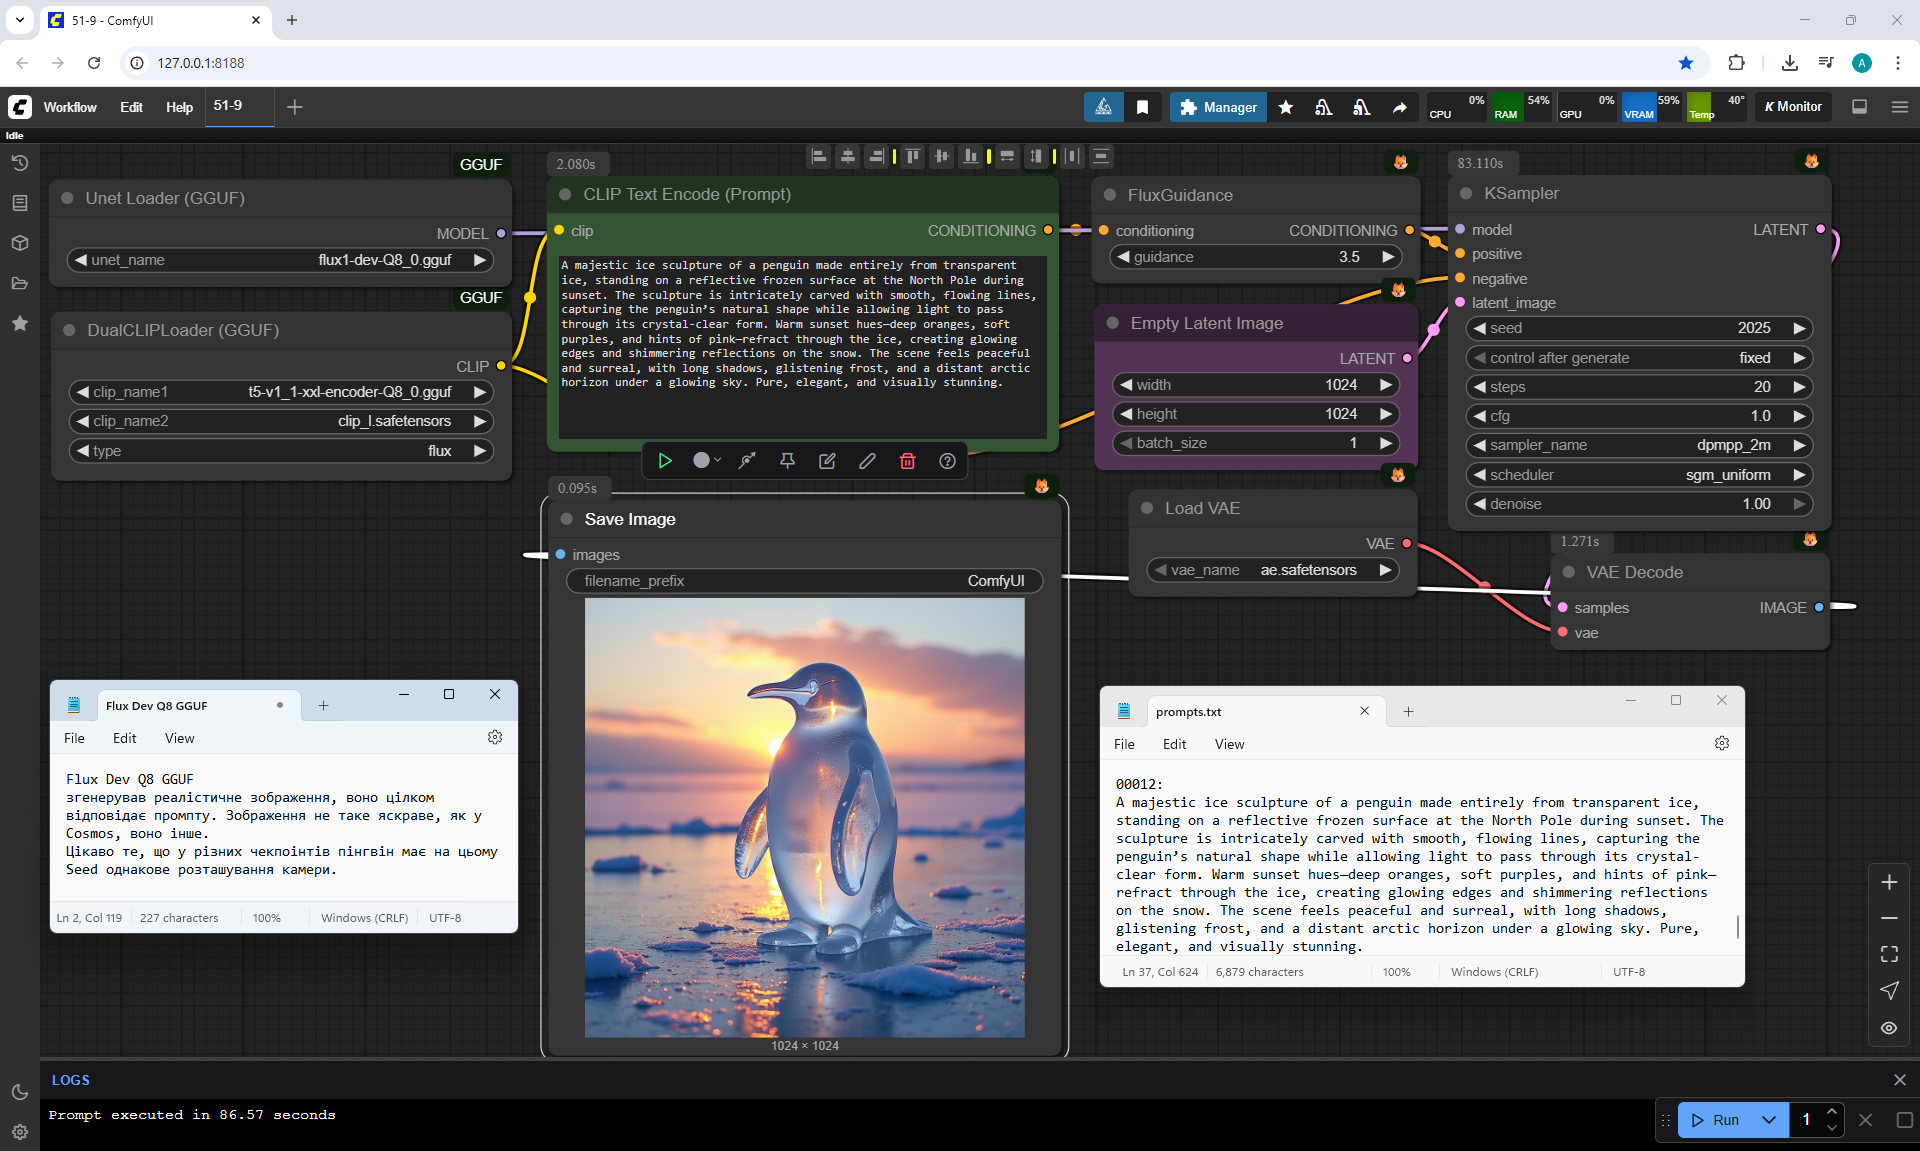Click the green execute node play icon
The image size is (1920, 1151).
coord(665,461)
